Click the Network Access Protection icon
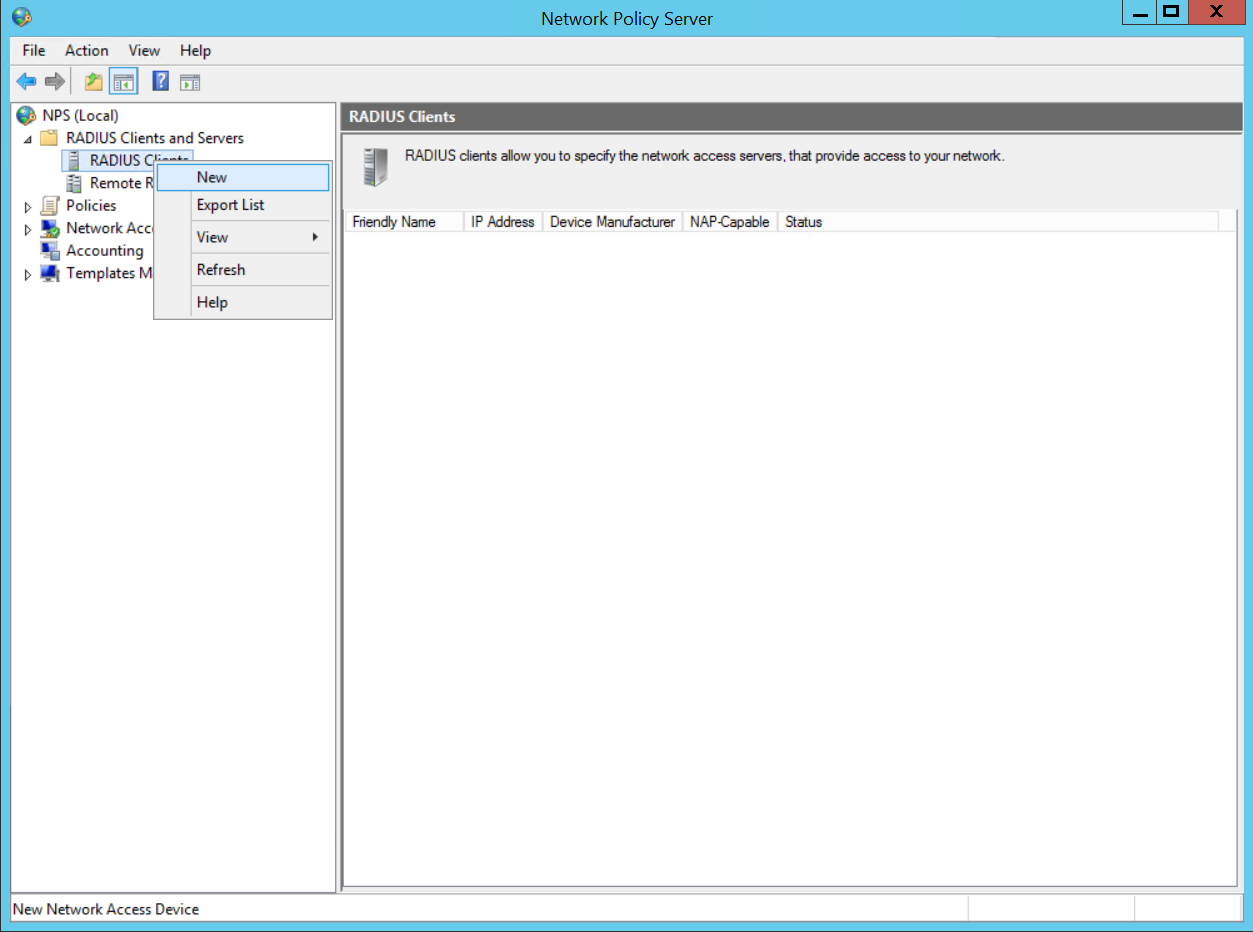Image resolution: width=1253 pixels, height=932 pixels. click(49, 228)
